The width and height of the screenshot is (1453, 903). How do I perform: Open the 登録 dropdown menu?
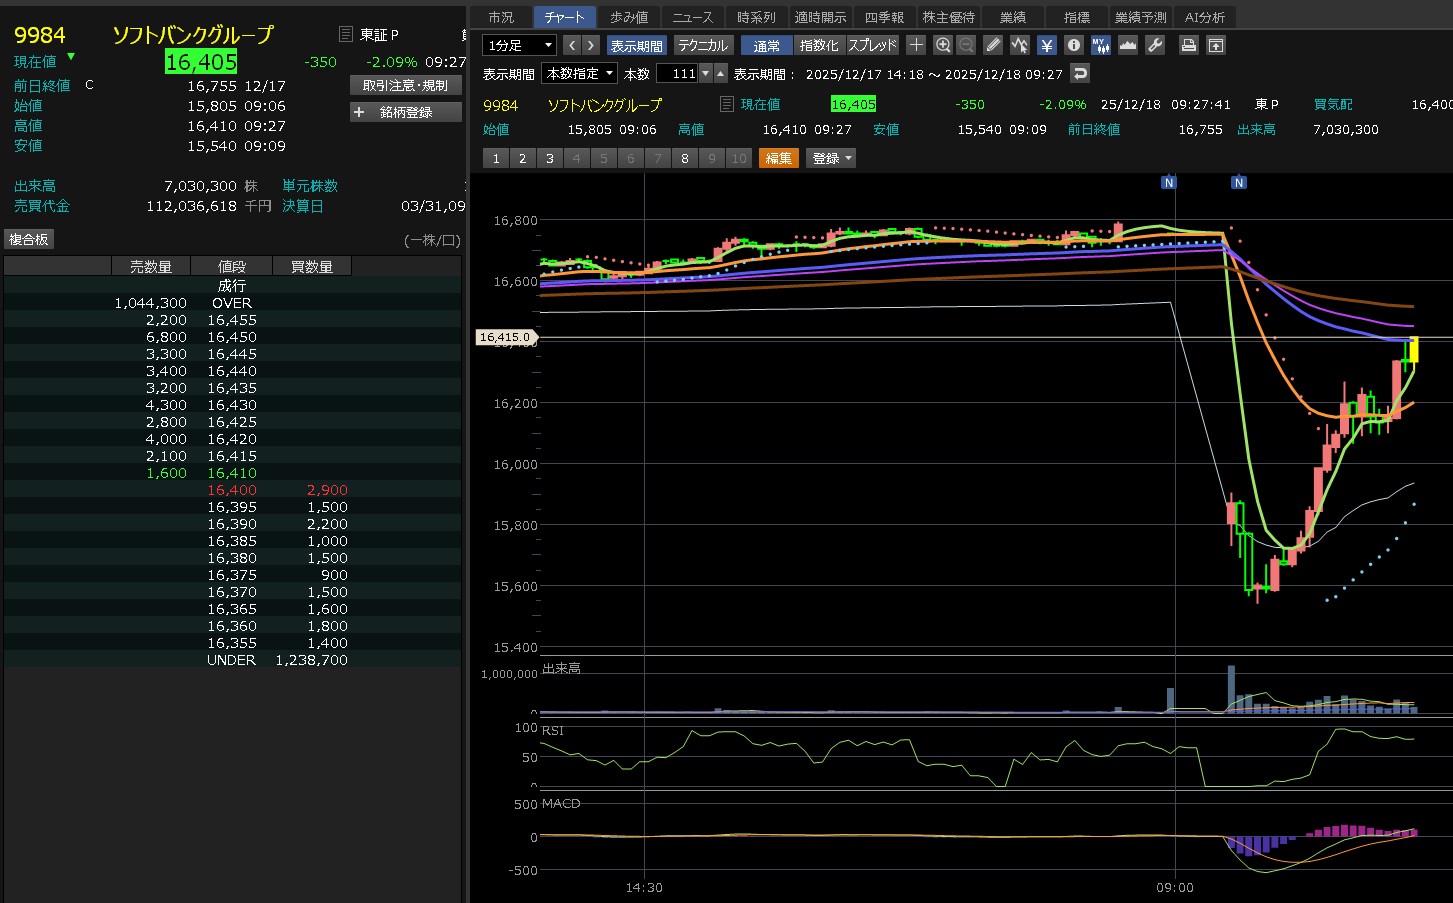(831, 158)
